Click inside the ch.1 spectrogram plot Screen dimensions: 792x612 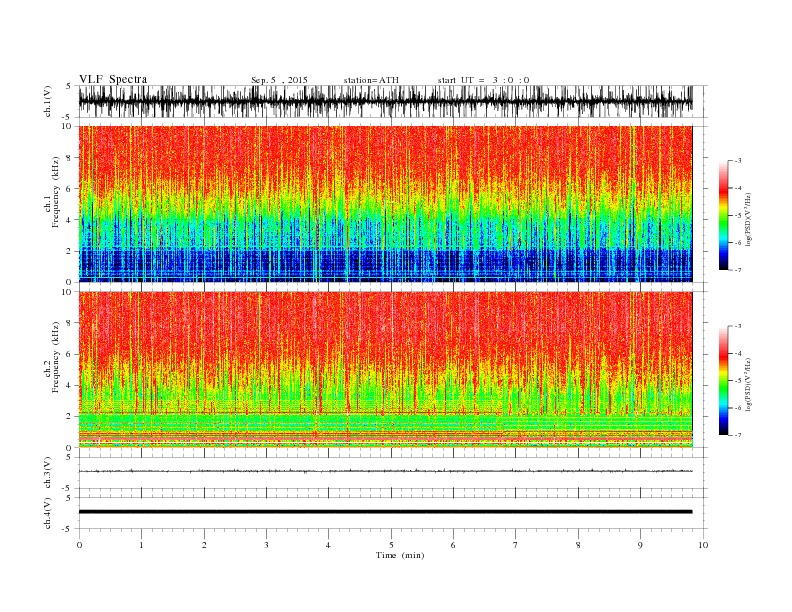pyautogui.click(x=385, y=204)
